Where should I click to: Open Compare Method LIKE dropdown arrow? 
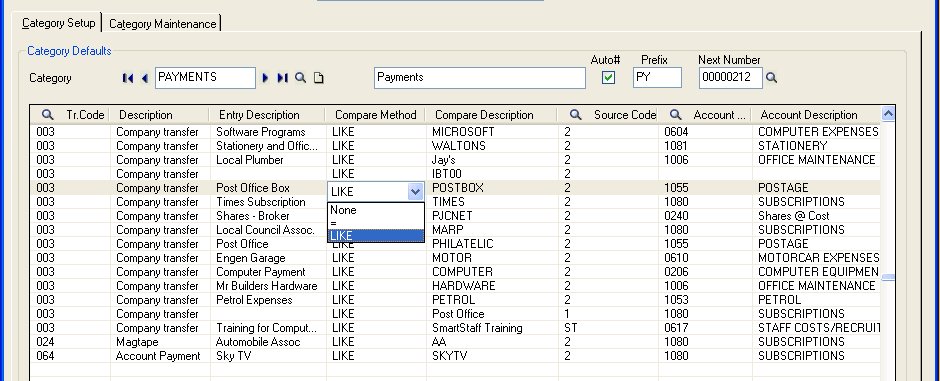[x=415, y=192]
